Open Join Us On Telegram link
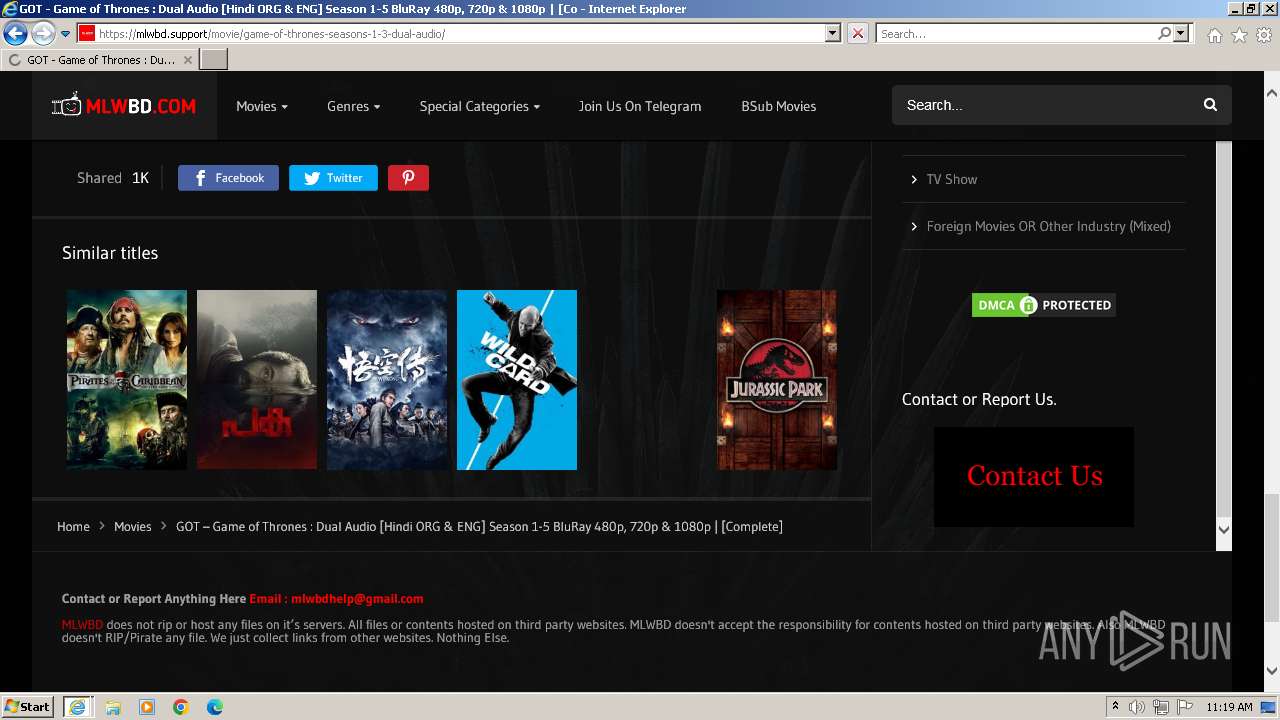1280x720 pixels. click(x=640, y=106)
